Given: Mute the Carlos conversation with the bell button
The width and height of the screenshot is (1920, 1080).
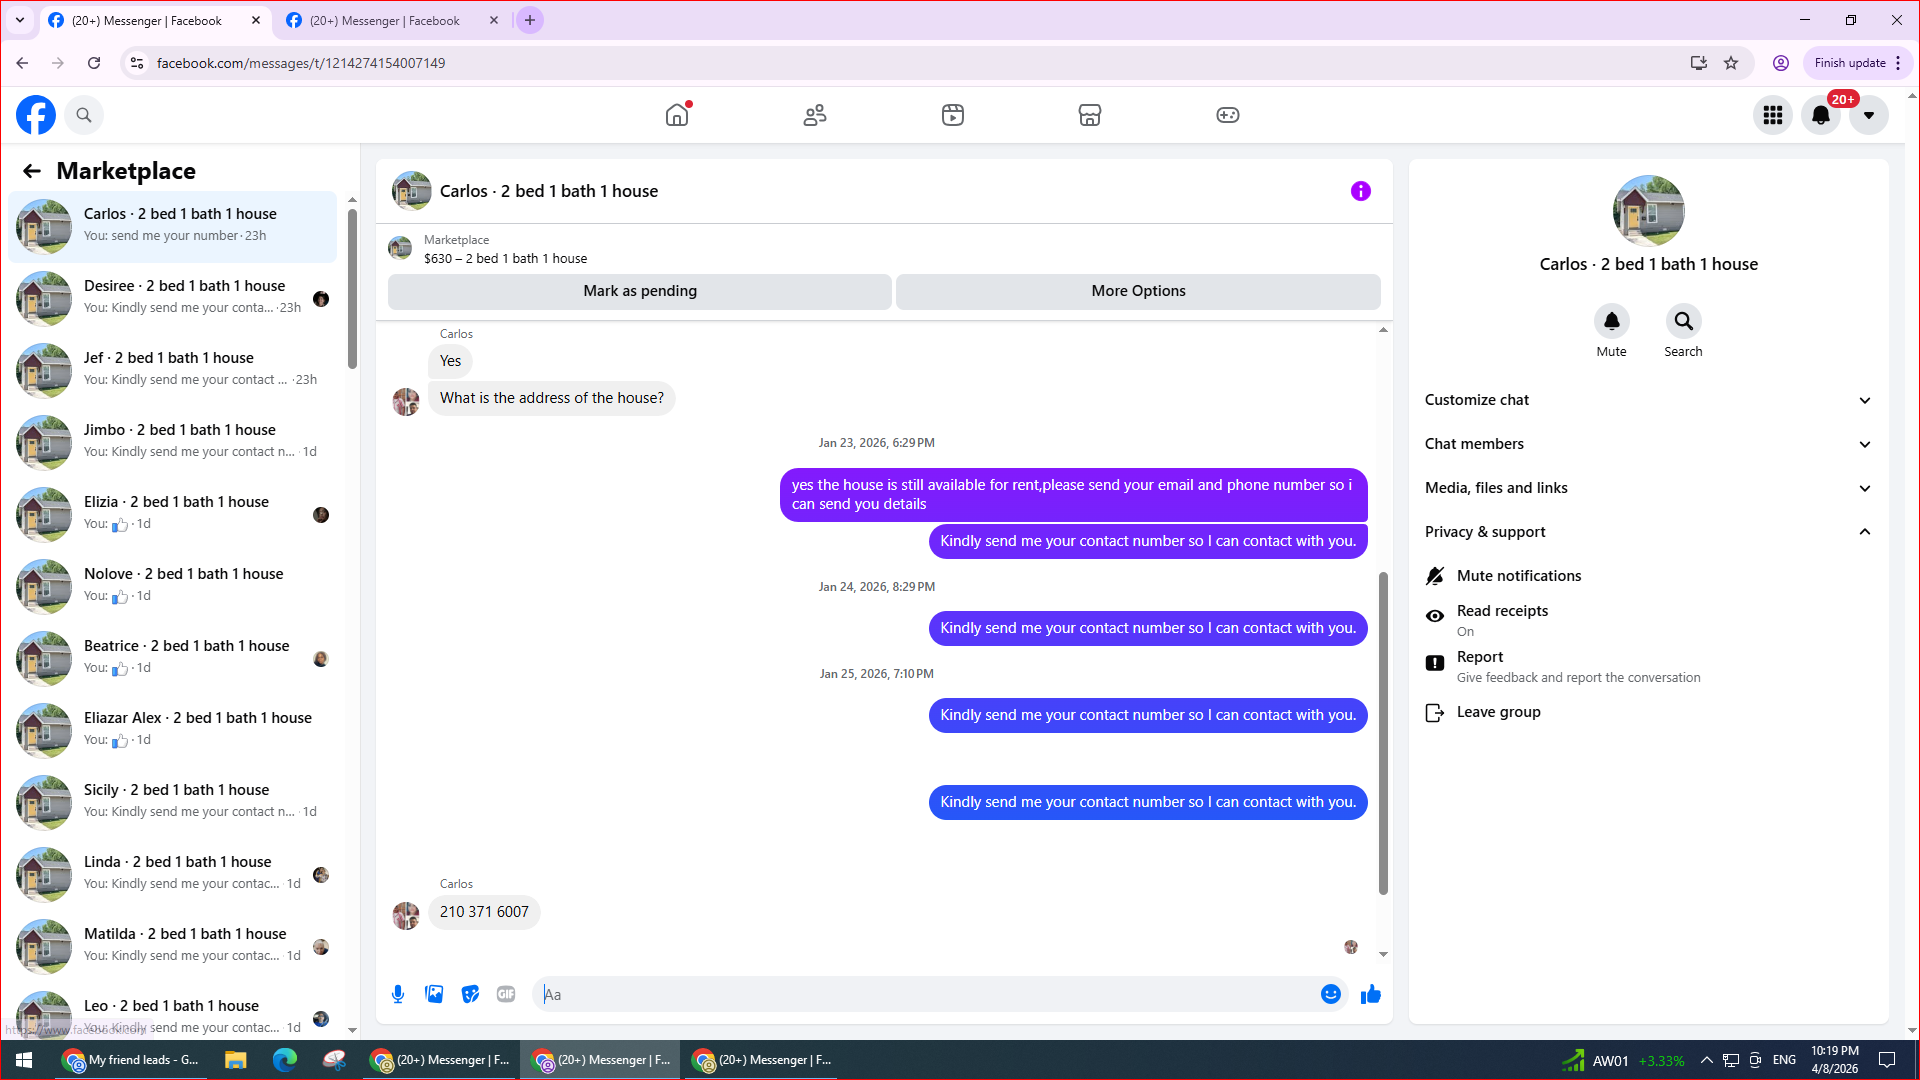Looking at the screenshot, I should point(1611,322).
